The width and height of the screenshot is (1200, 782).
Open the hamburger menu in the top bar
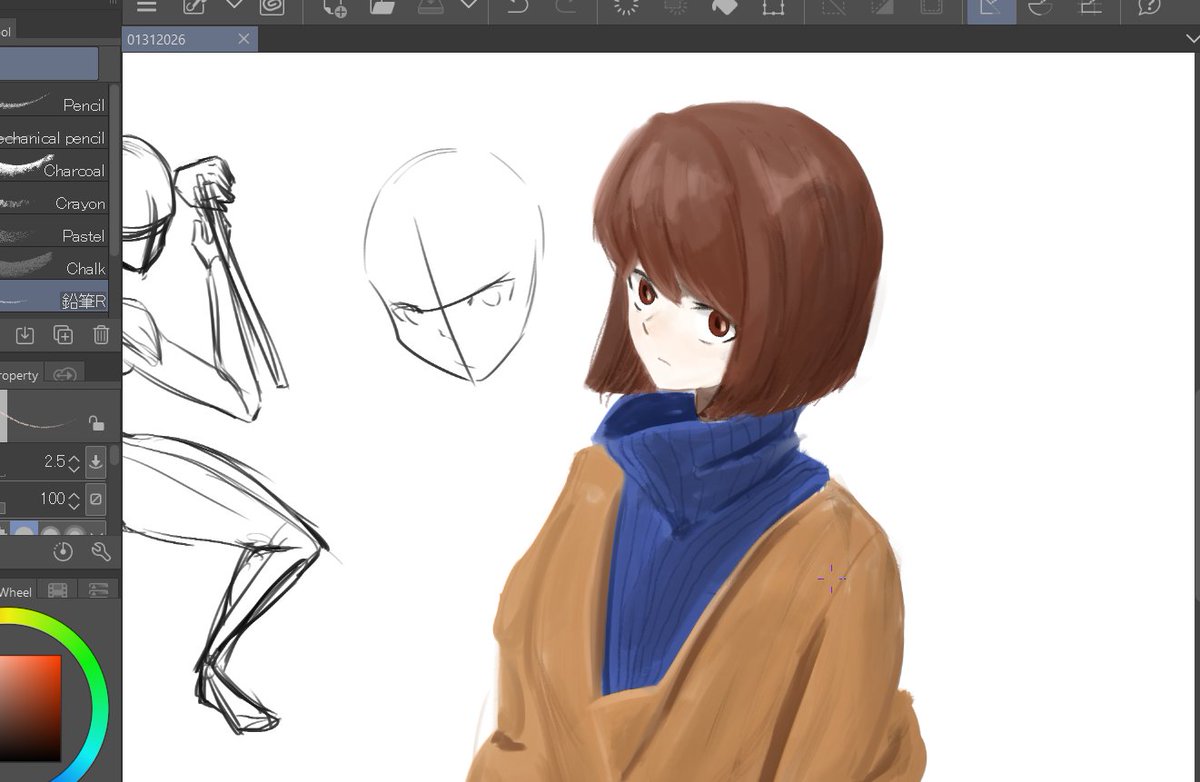coord(147,5)
